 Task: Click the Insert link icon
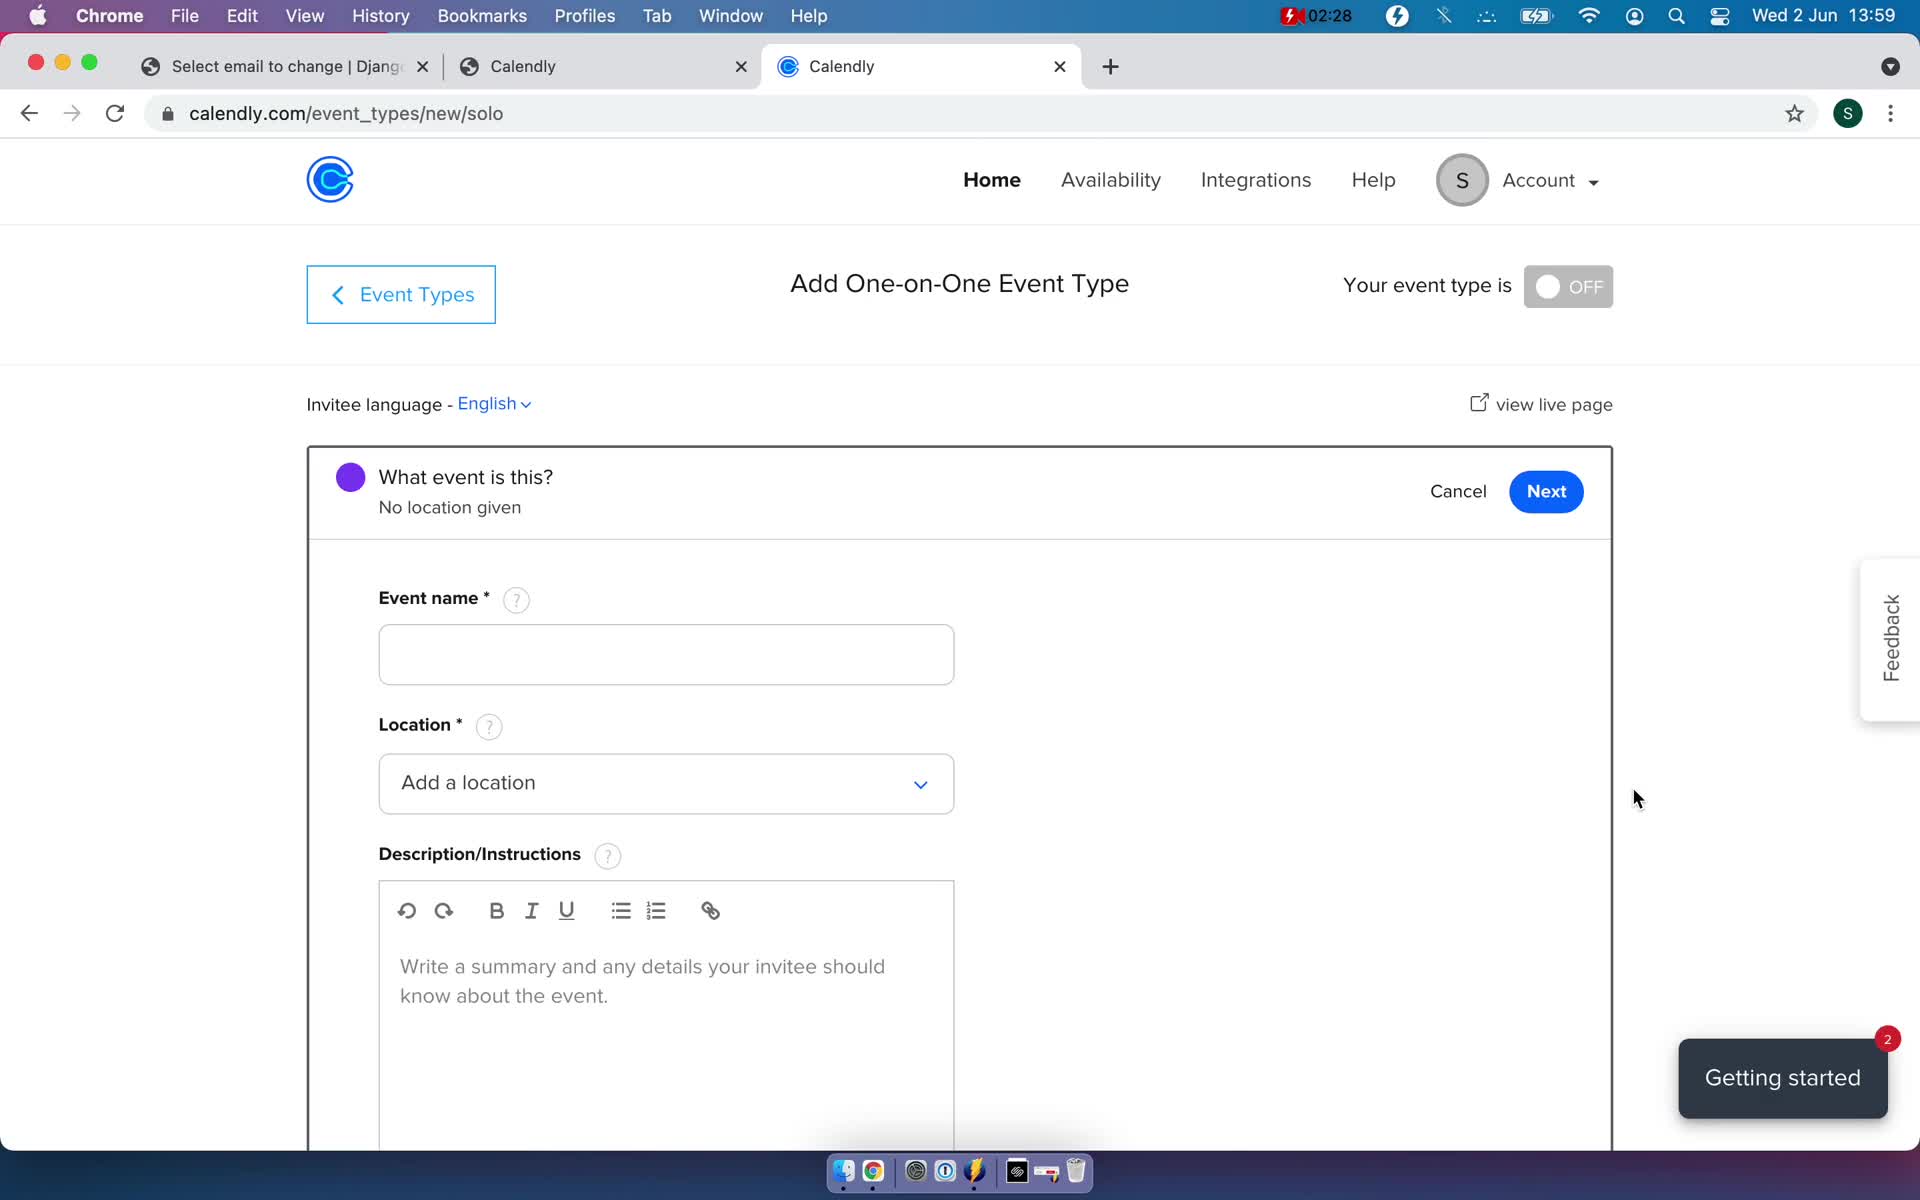pos(710,910)
